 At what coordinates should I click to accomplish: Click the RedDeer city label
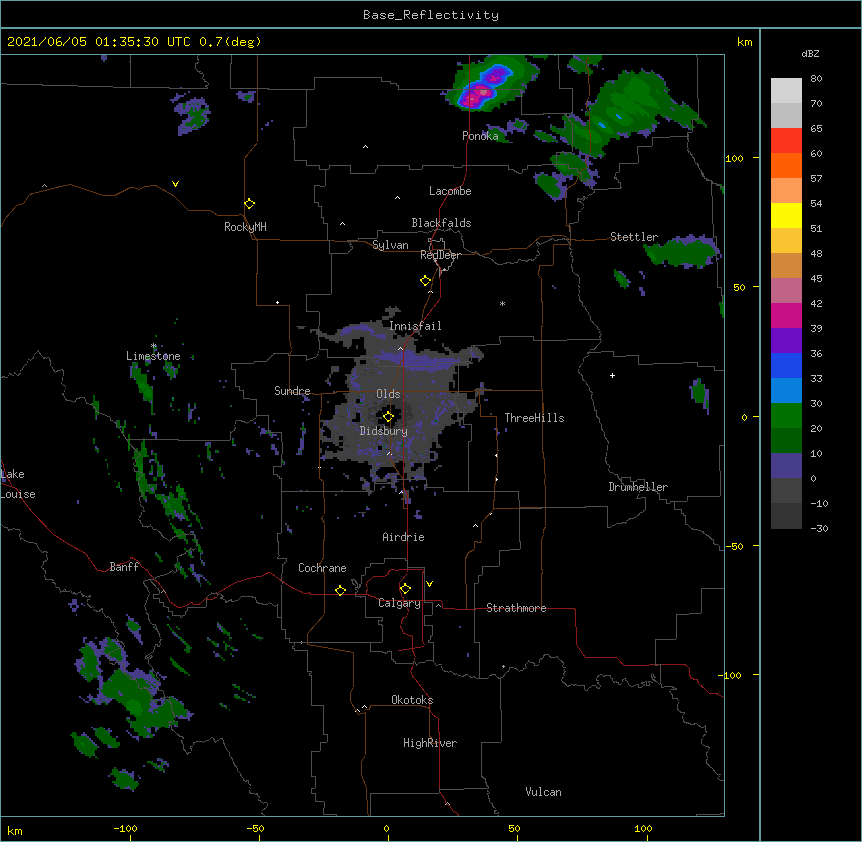pyautogui.click(x=440, y=255)
